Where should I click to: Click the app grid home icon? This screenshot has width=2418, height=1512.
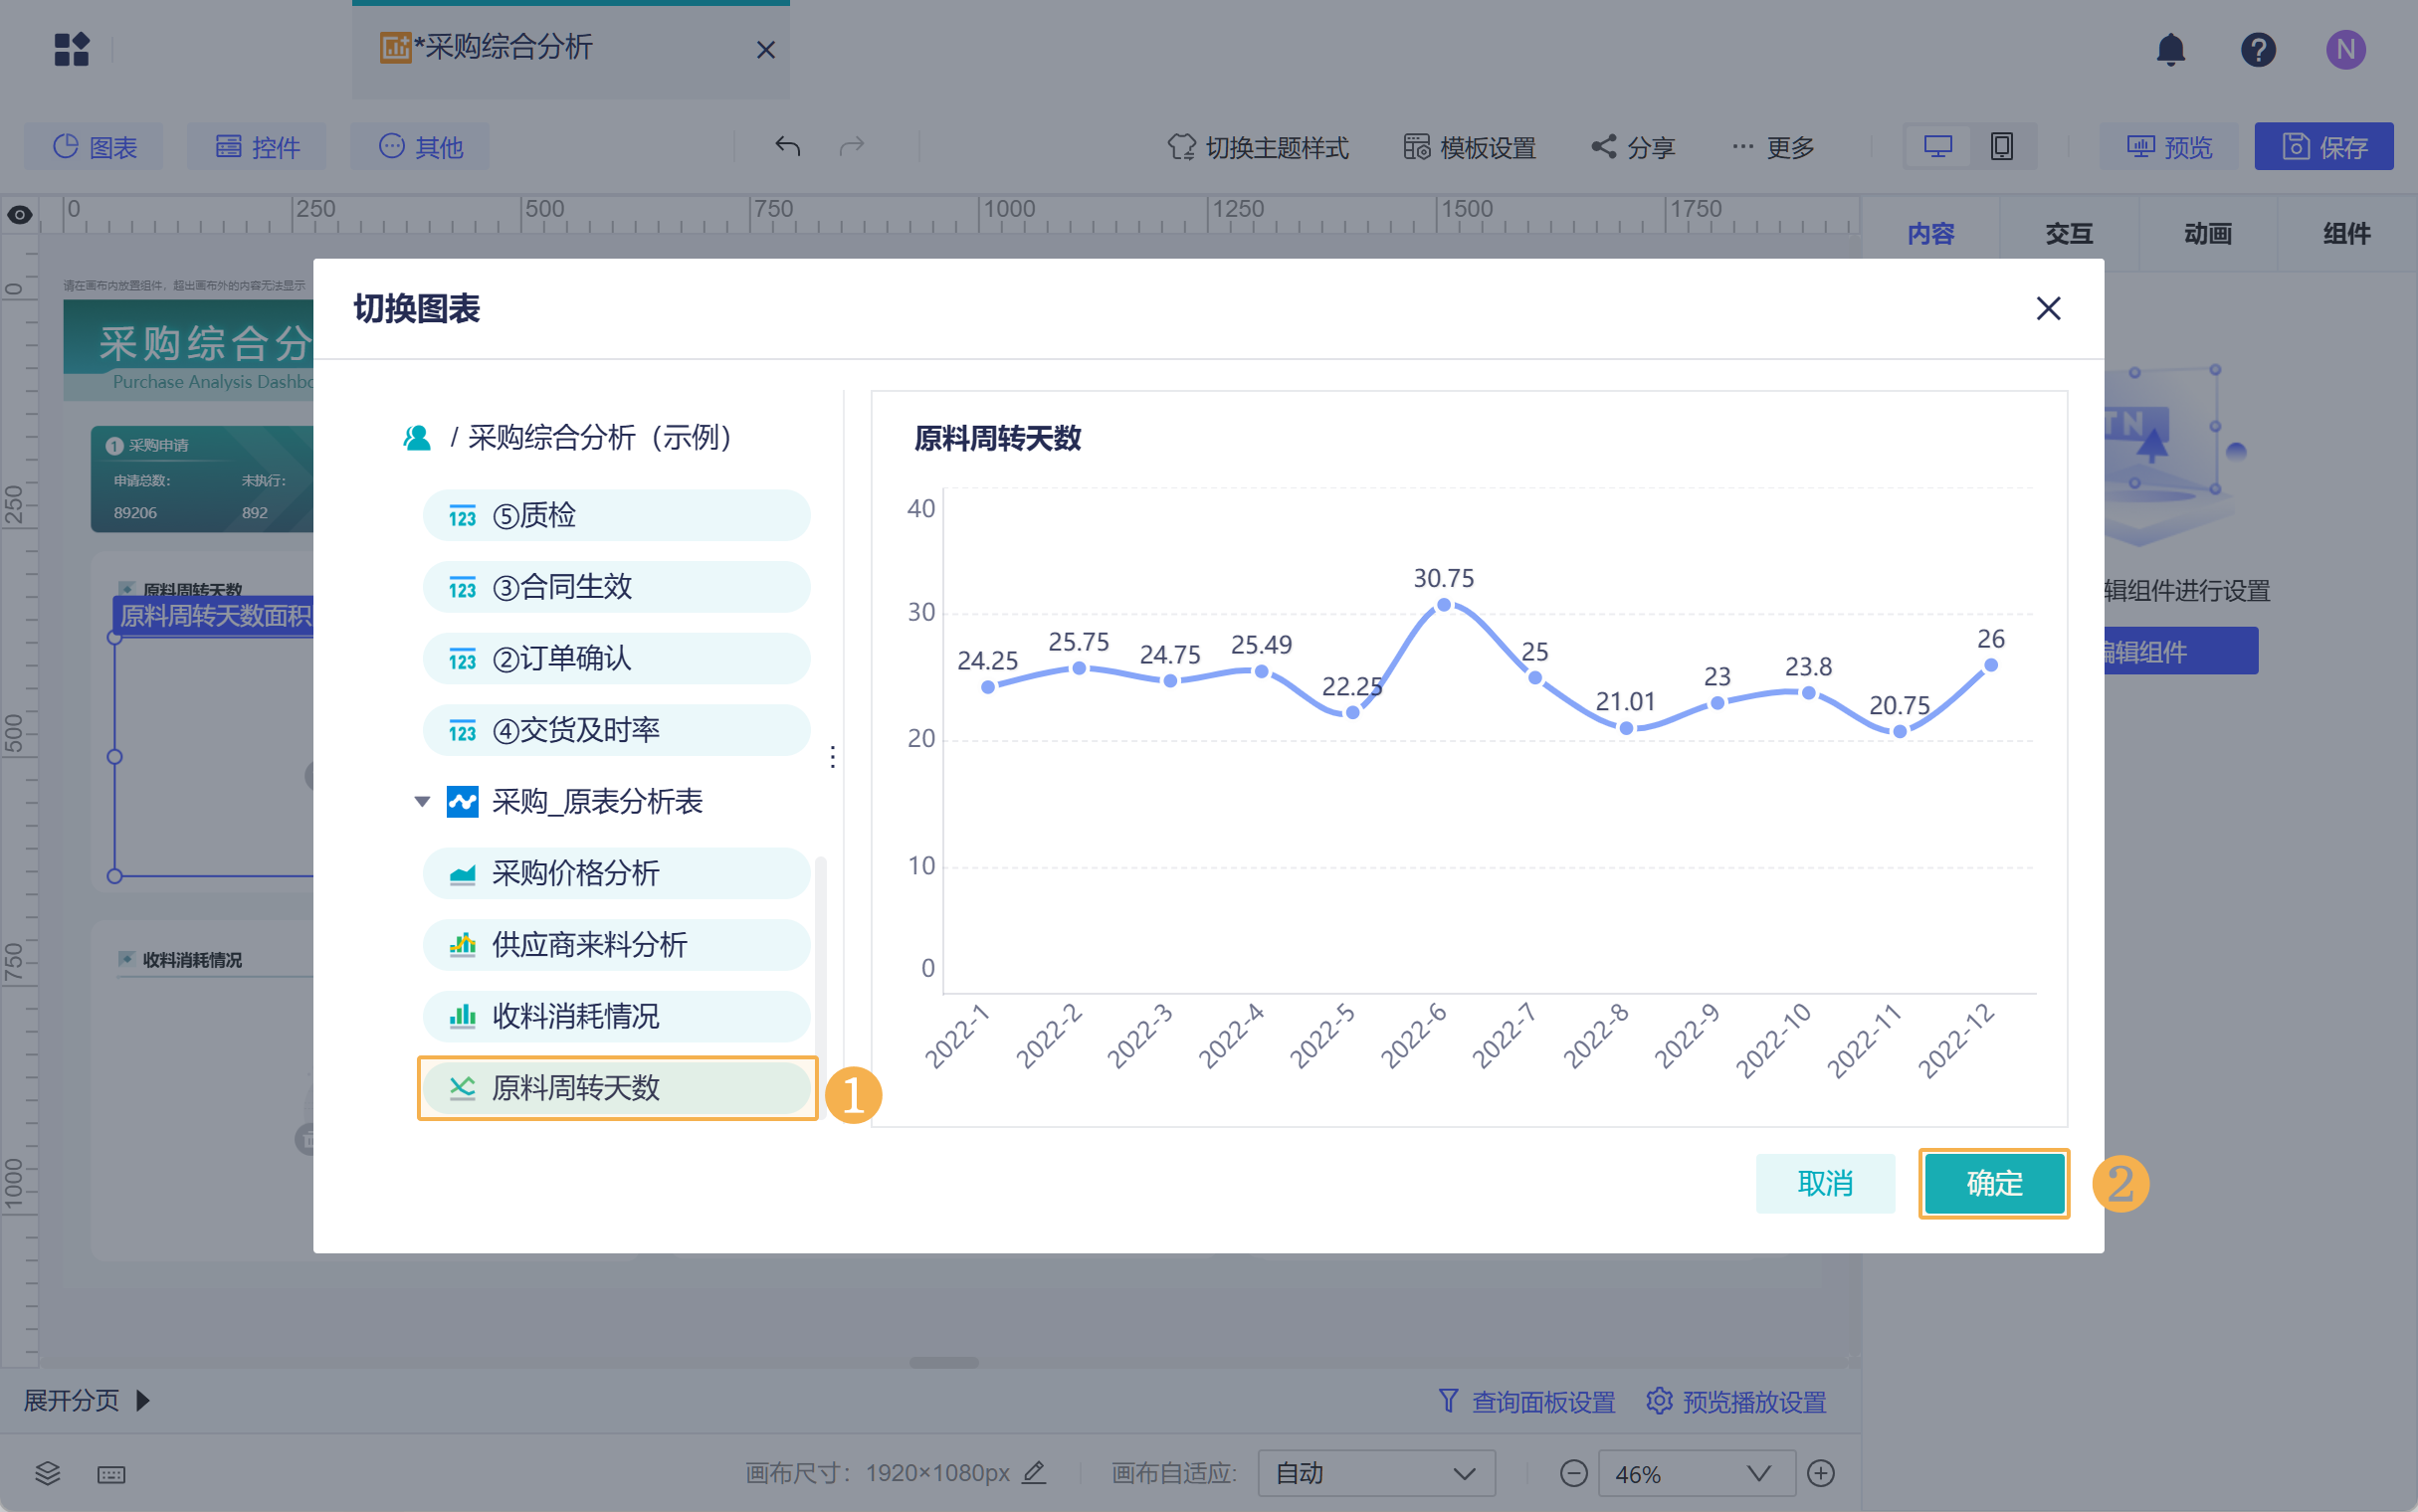71,49
